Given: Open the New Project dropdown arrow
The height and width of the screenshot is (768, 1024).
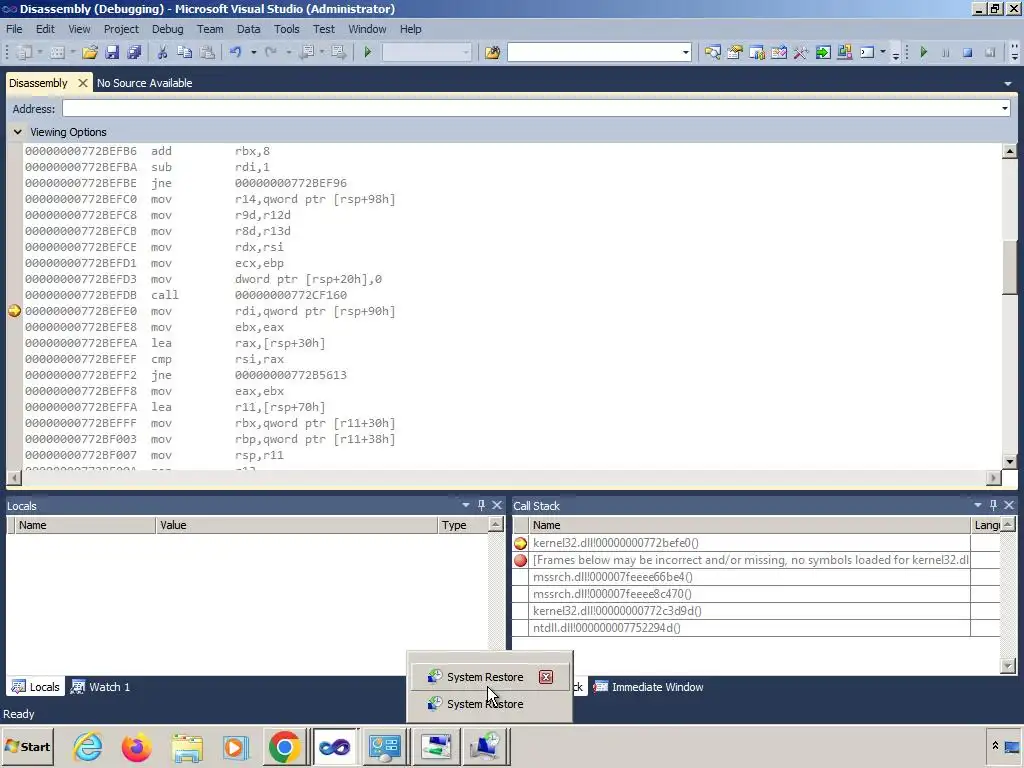Looking at the screenshot, I should 40,52.
